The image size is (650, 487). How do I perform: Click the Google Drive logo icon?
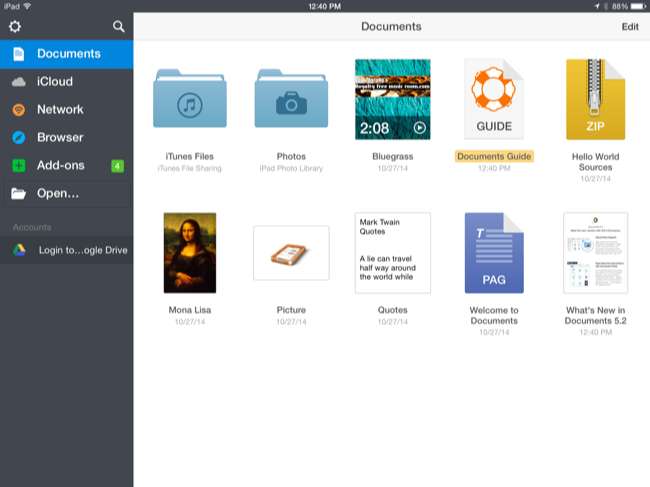coord(19,249)
